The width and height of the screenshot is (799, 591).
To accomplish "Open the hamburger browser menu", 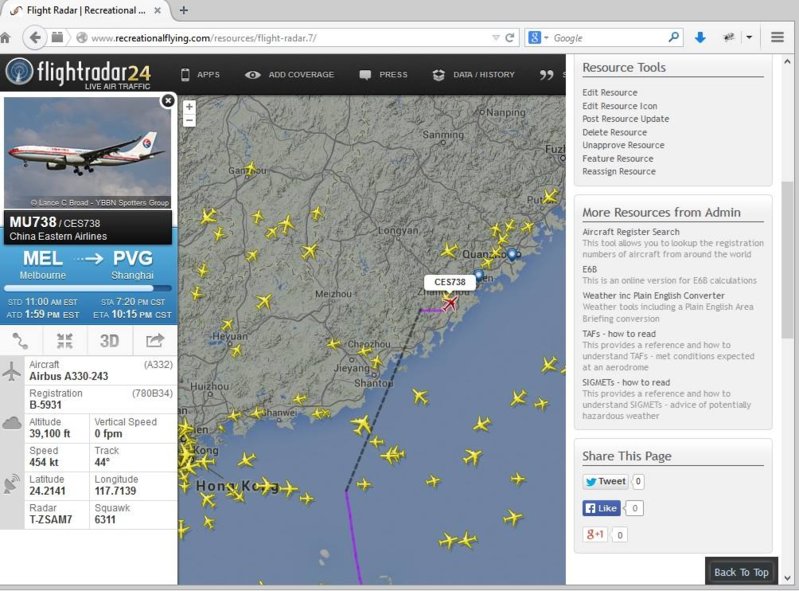I will 777,37.
